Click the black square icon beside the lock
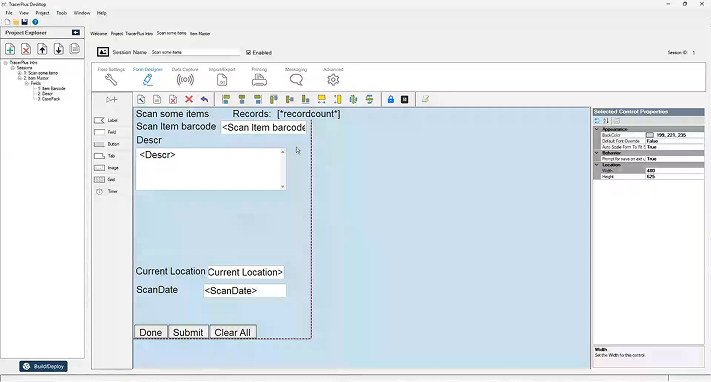The width and height of the screenshot is (711, 382). (x=405, y=99)
